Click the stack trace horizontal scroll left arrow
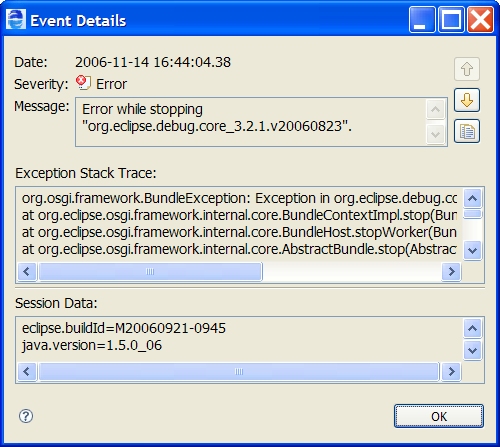The image size is (500, 447). pyautogui.click(x=27, y=272)
